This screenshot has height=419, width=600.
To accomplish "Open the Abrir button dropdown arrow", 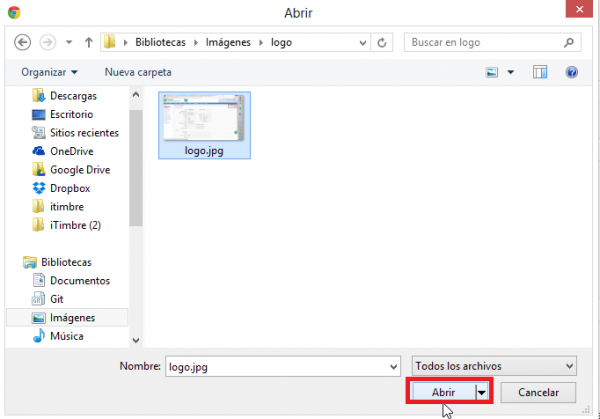I will [x=482, y=392].
